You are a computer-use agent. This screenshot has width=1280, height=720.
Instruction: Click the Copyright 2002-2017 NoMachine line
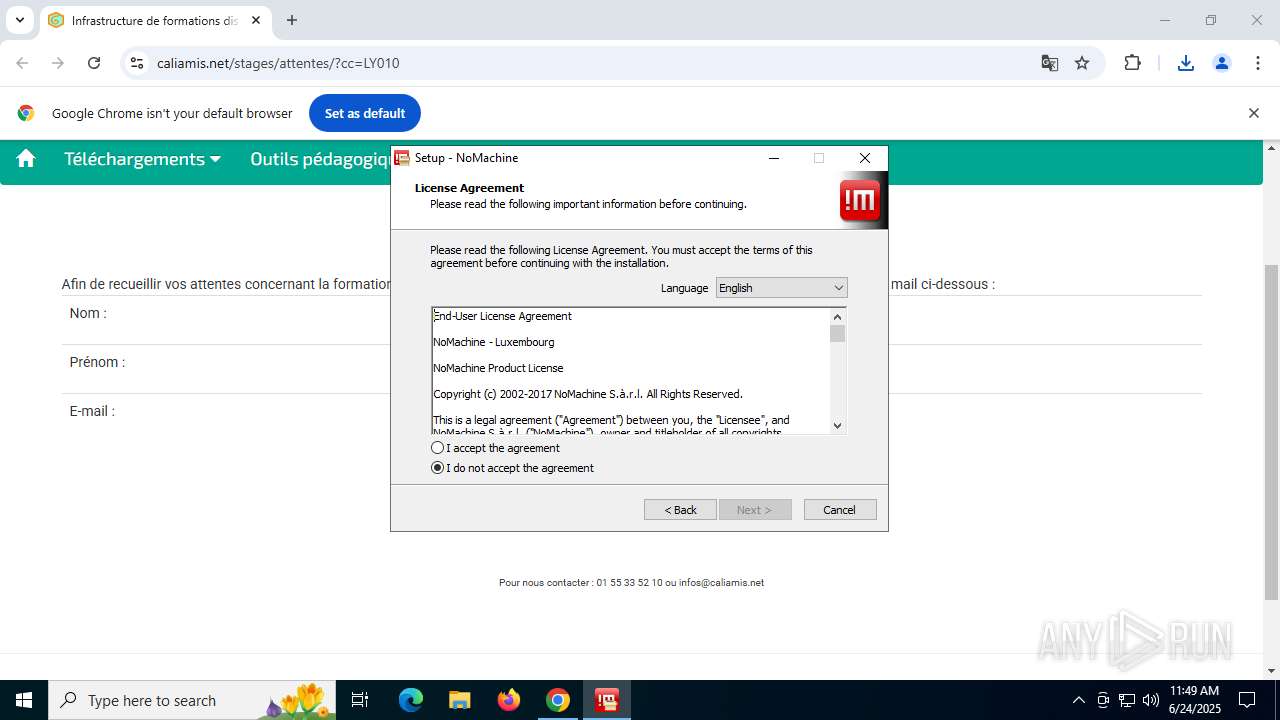(588, 394)
